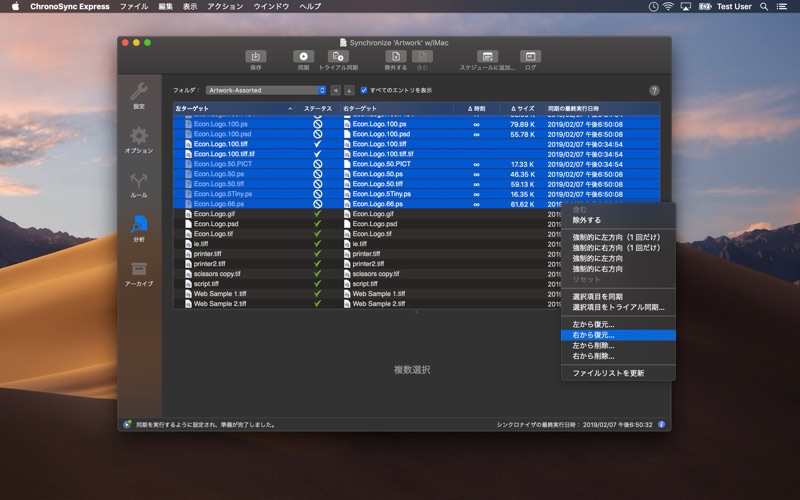The image size is (800, 500).
Task: Click the 保存 (Save) toolbar icon
Action: point(255,57)
